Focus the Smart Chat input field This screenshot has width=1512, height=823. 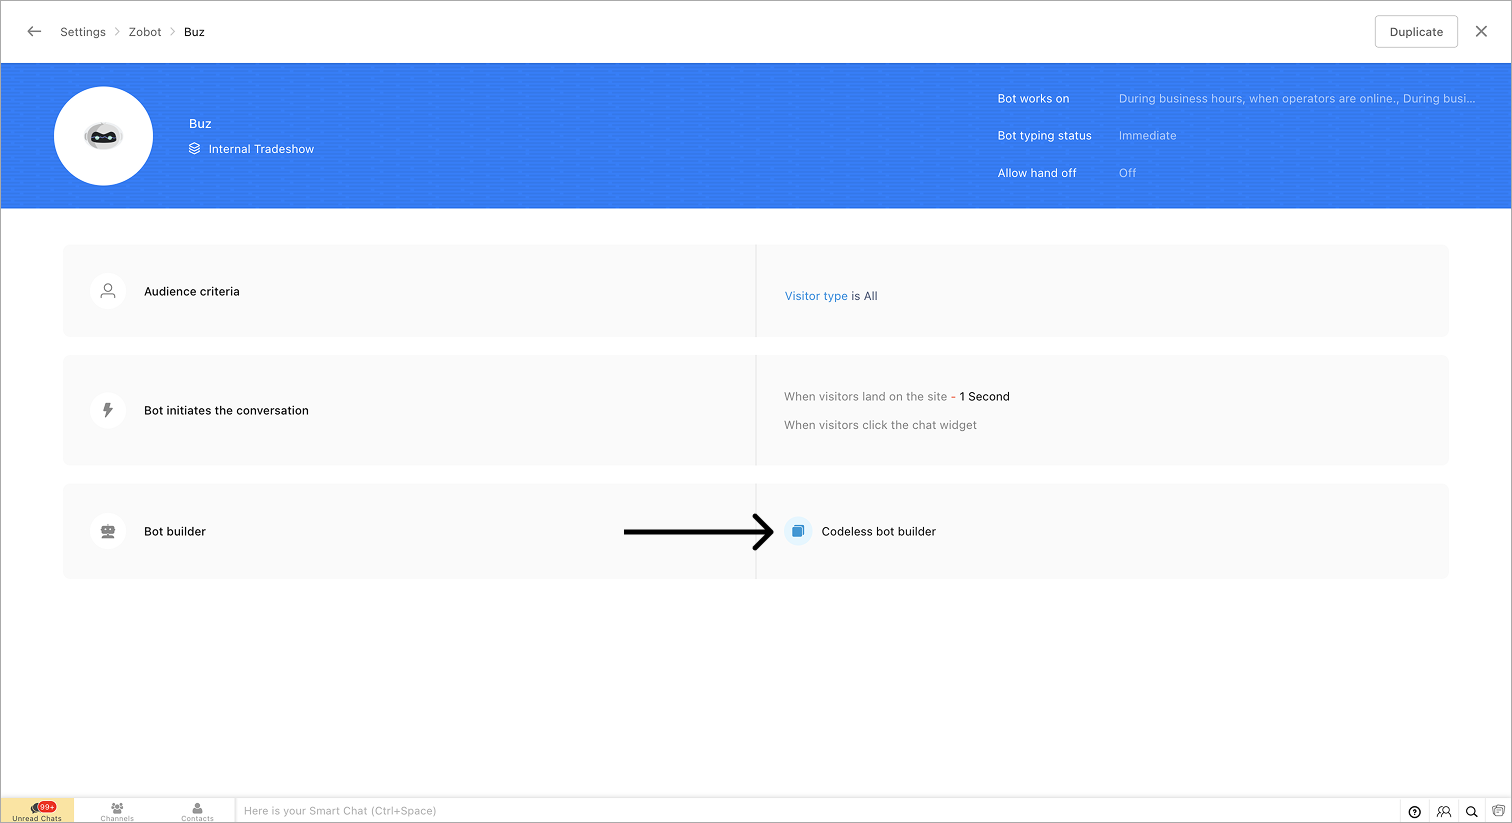coord(816,811)
